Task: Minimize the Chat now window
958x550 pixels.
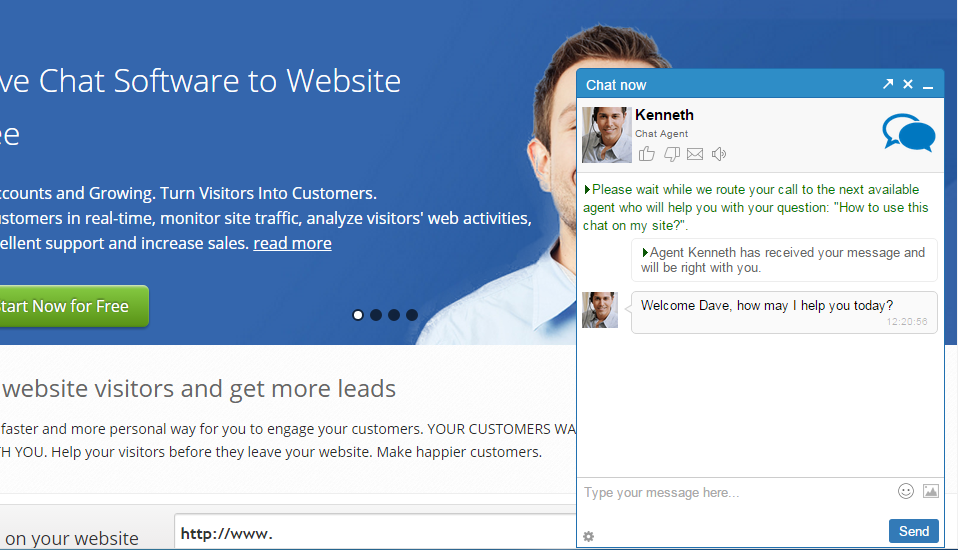Action: pyautogui.click(x=928, y=86)
